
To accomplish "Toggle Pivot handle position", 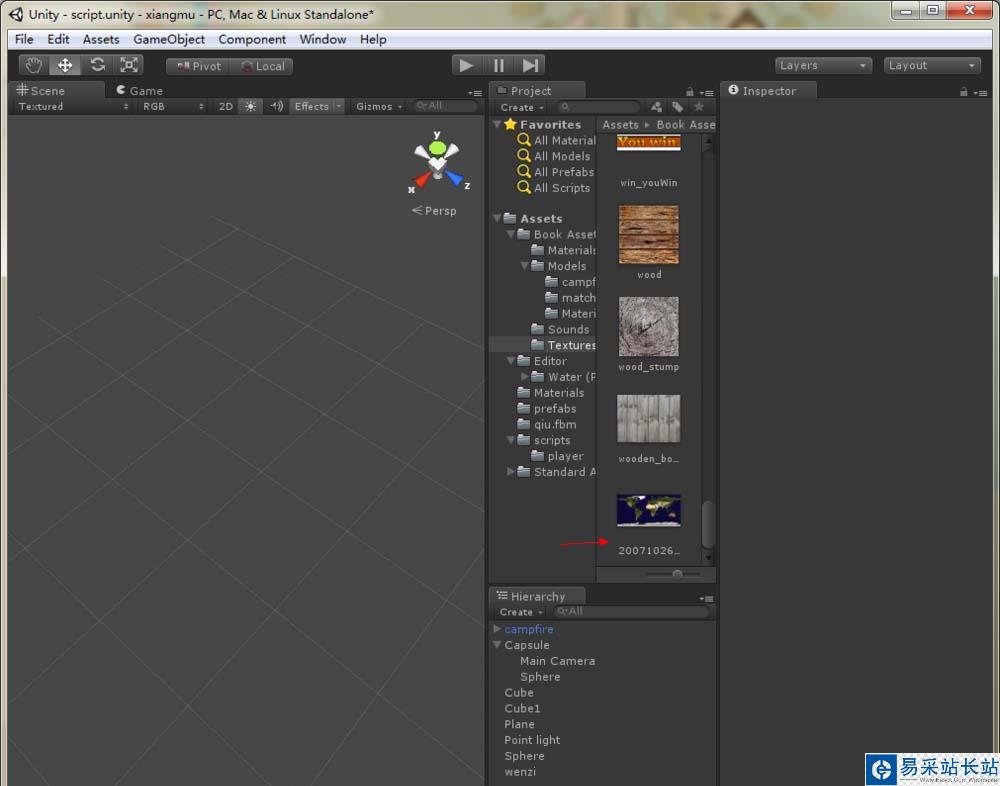I will pyautogui.click(x=198, y=66).
